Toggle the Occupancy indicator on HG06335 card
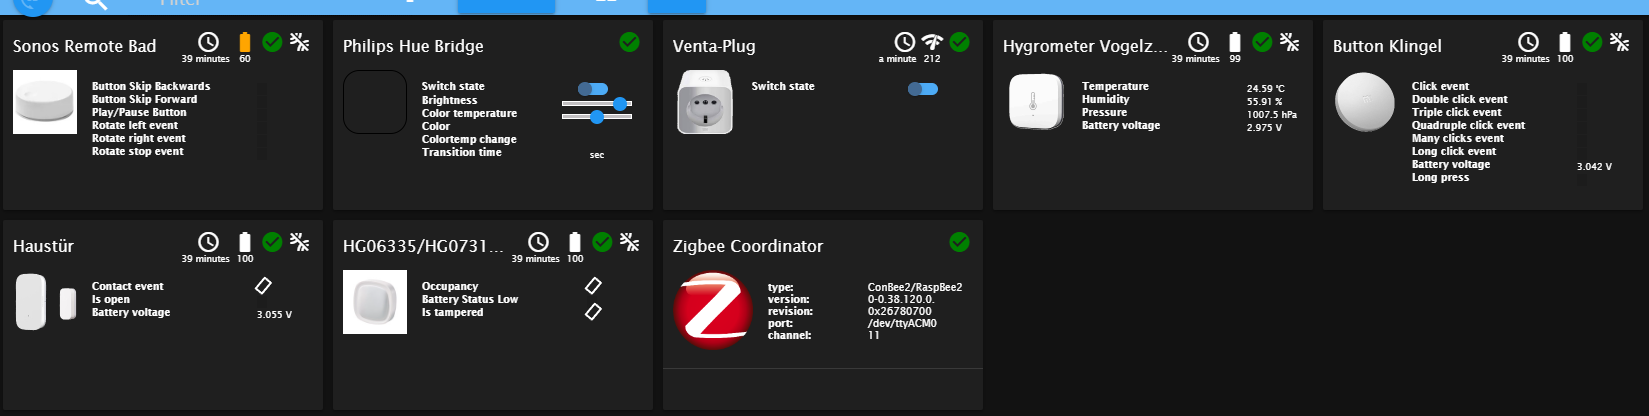Viewport: 1649px width, 416px height. [x=593, y=286]
